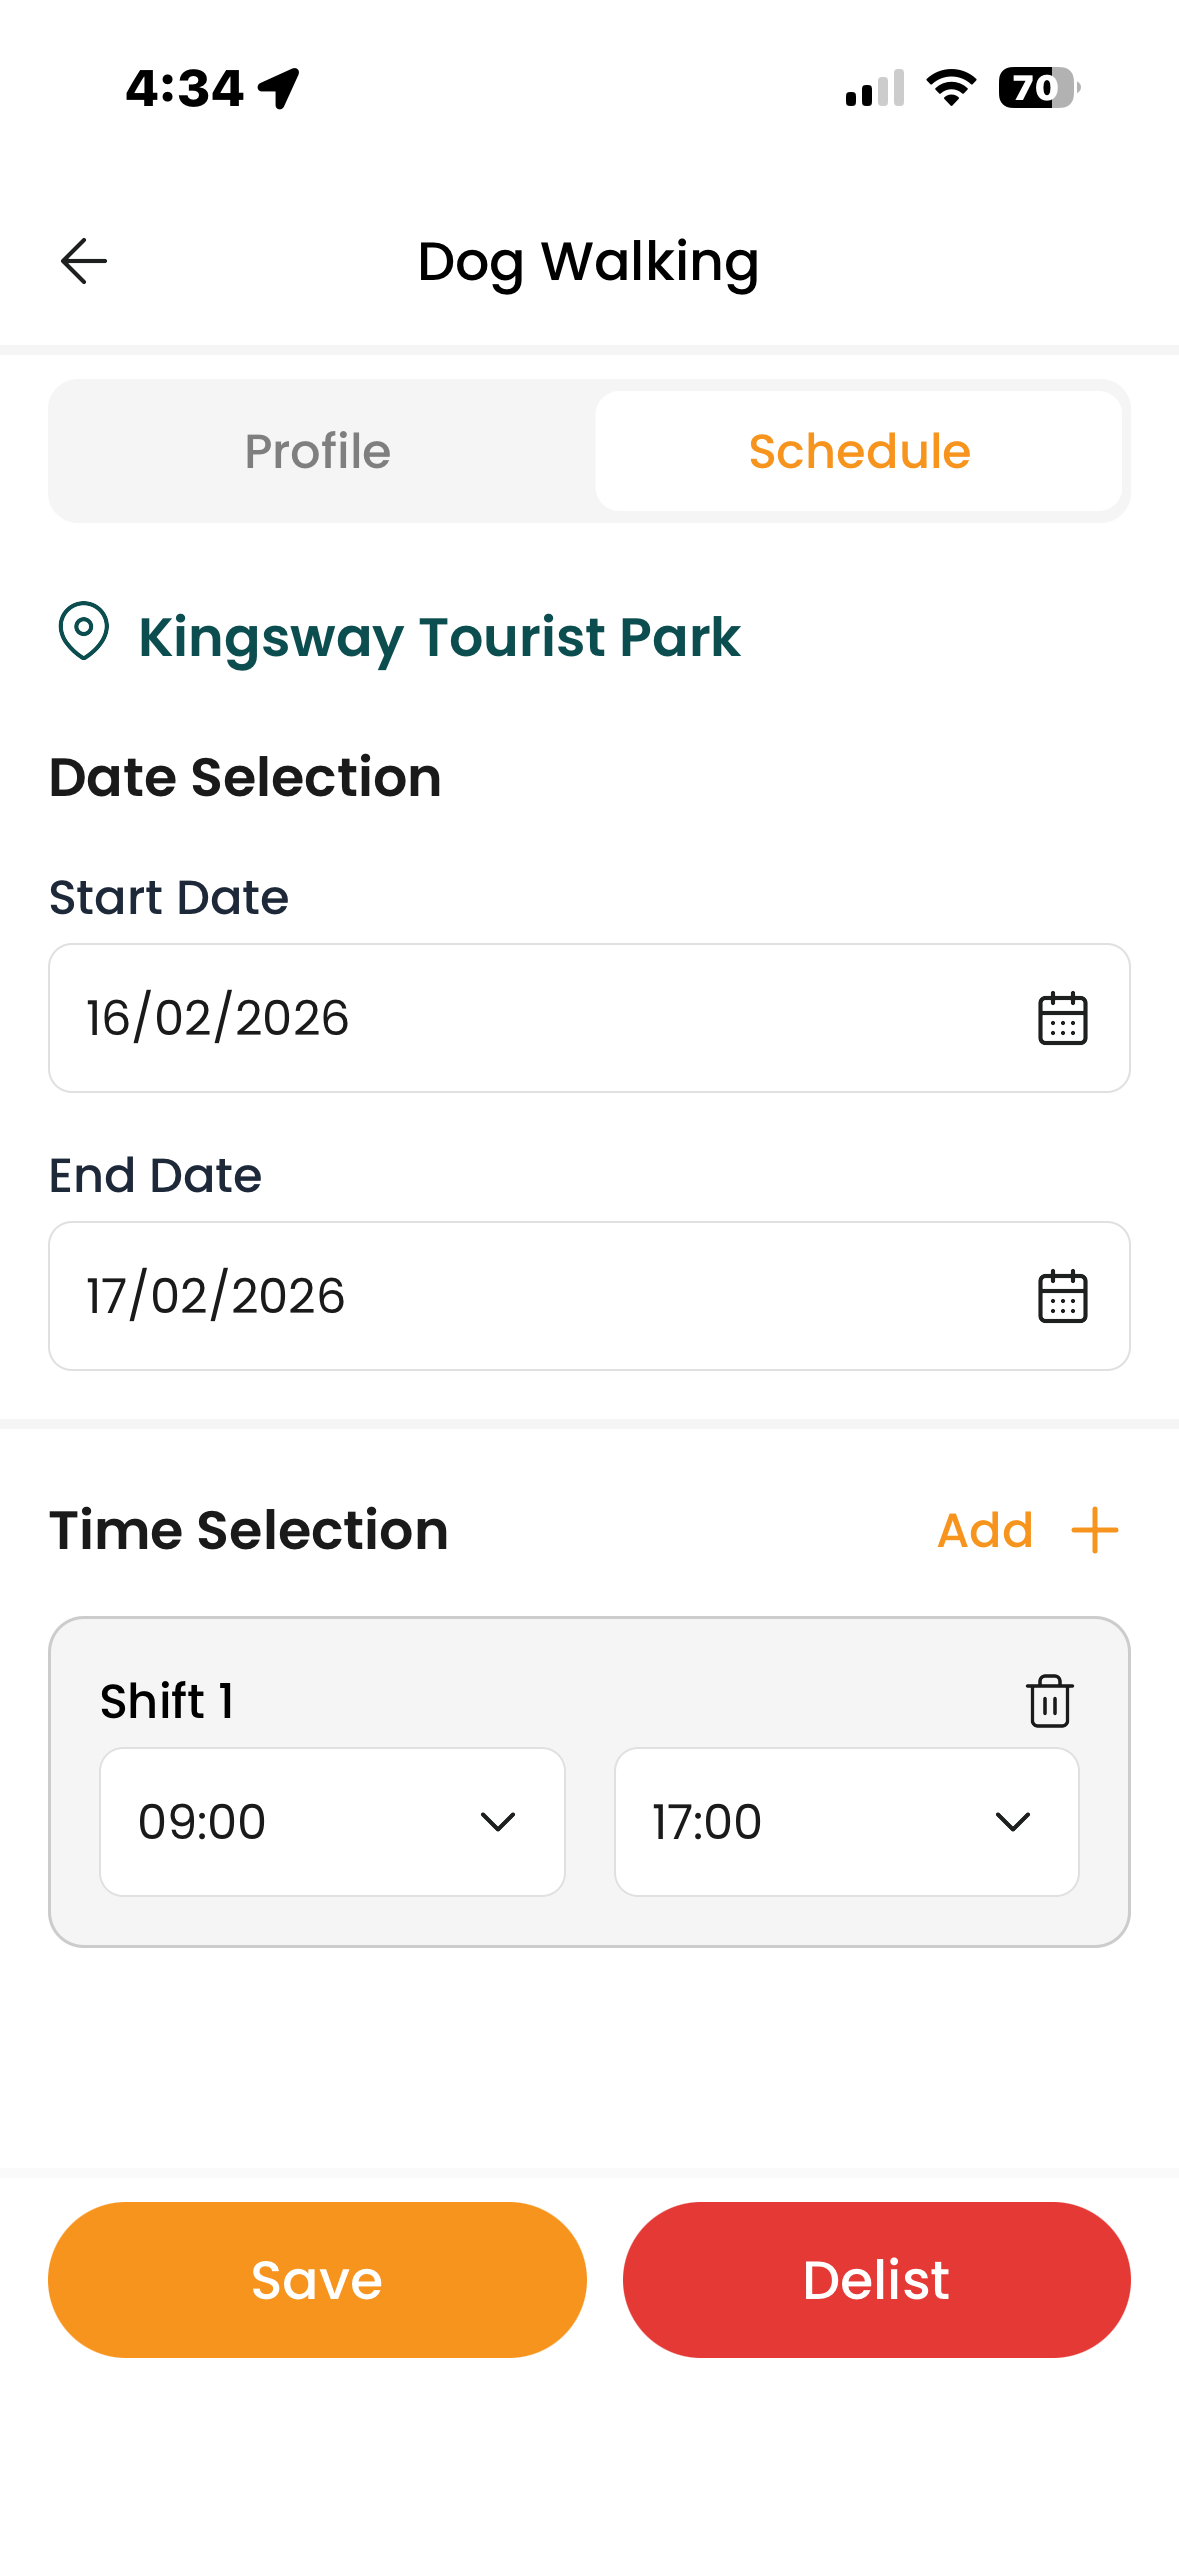Tap the cellular signal strength icon
1179x2556 pixels.
[x=875, y=88]
